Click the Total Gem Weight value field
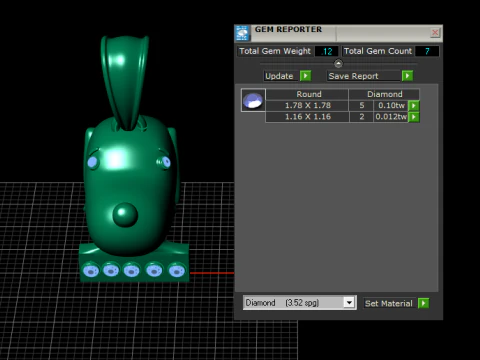 coord(326,51)
